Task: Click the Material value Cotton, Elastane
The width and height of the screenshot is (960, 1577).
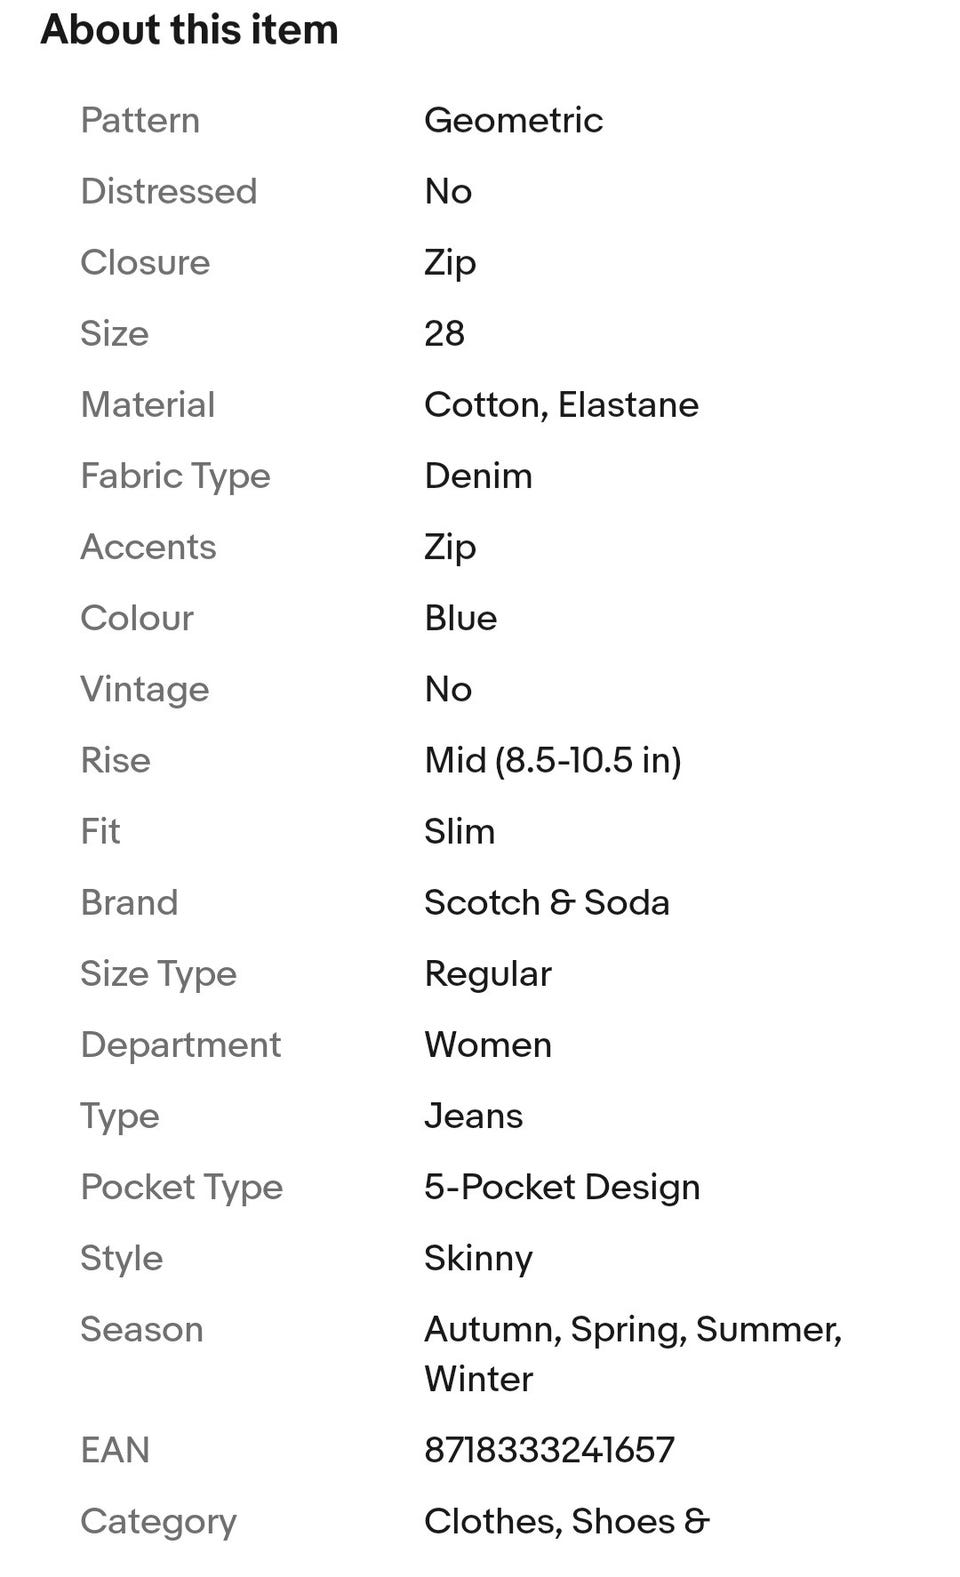Action: click(562, 405)
